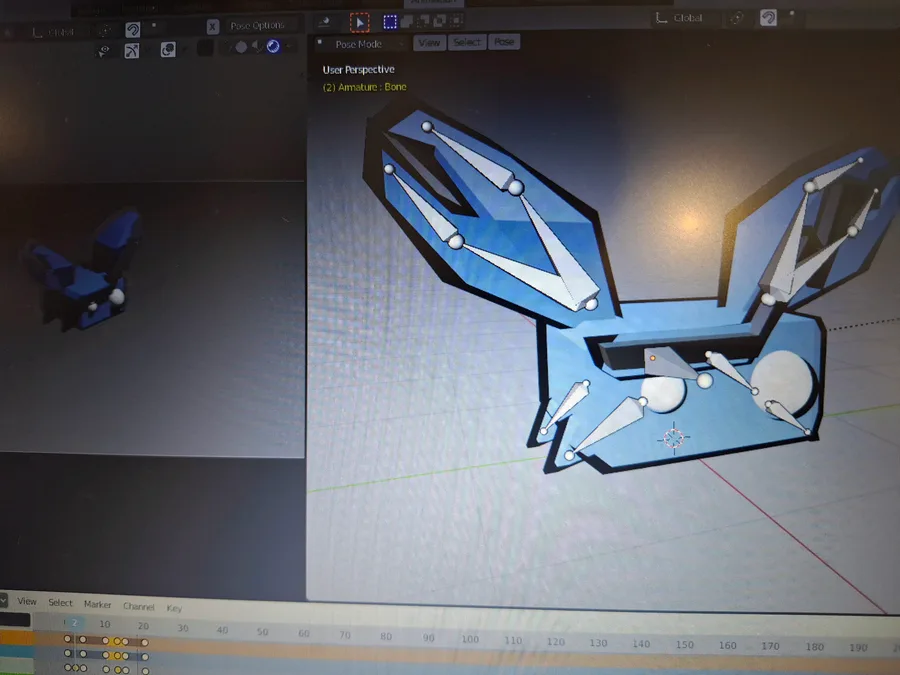900x675 pixels.
Task: Click the dark channel search field
Action: [x=15, y=620]
